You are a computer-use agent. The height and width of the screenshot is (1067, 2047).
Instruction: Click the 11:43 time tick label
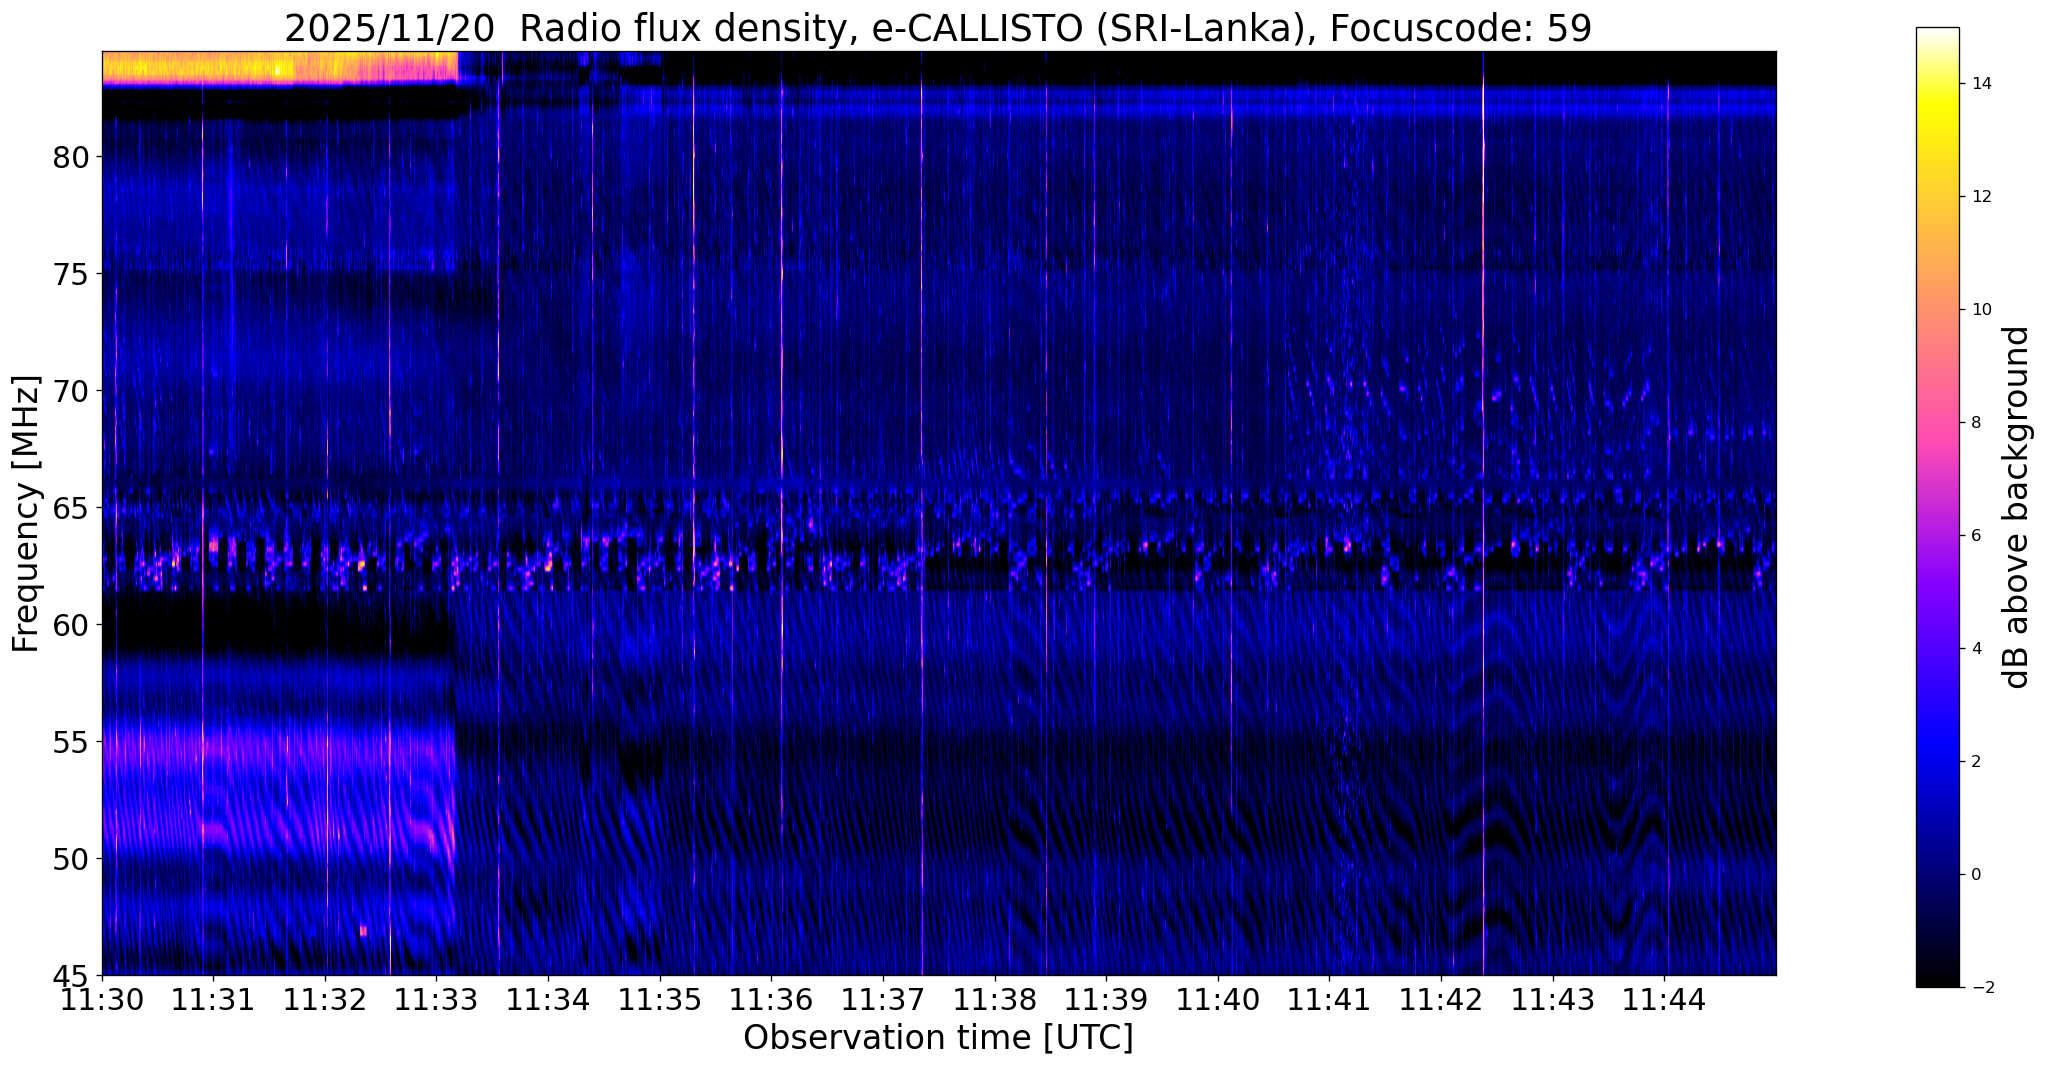click(x=1553, y=998)
